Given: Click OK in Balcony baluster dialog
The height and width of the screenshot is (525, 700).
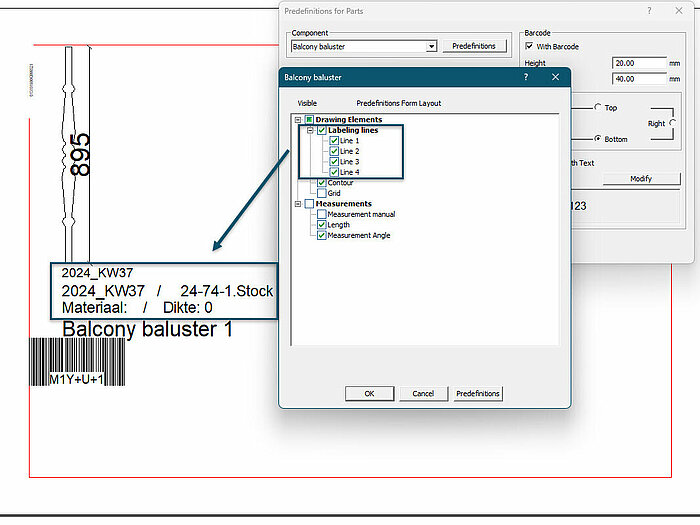Looking at the screenshot, I should pyautogui.click(x=369, y=394).
